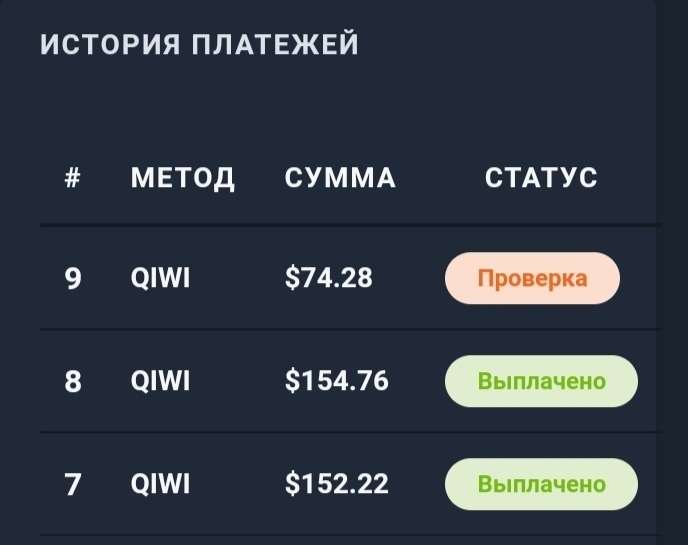Click QIWI method in payment 7

click(x=160, y=484)
